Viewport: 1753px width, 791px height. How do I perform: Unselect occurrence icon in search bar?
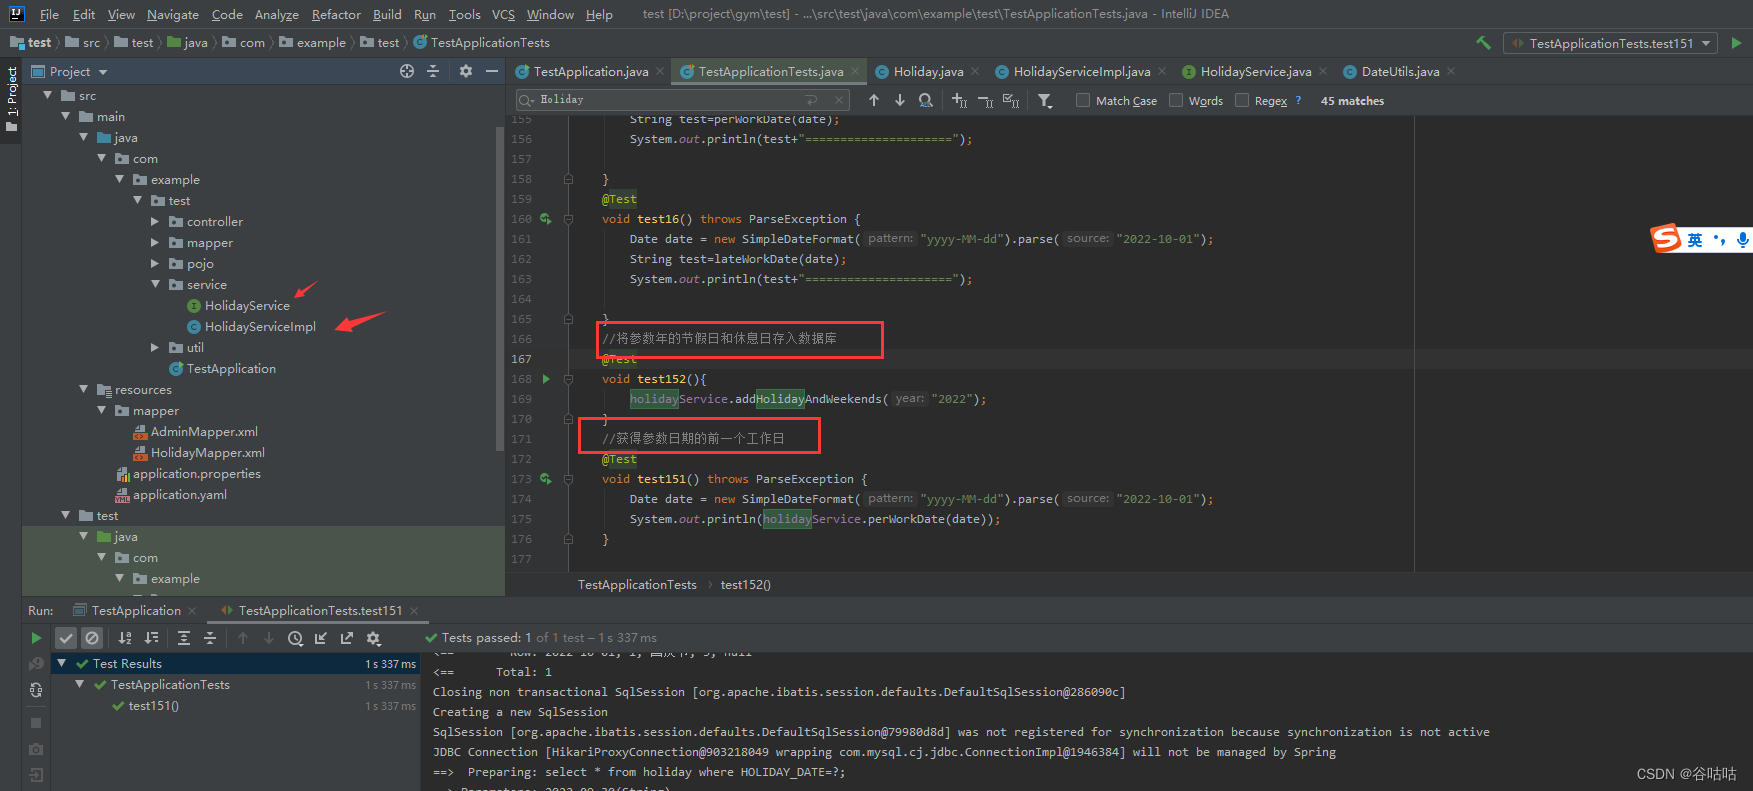[x=985, y=100]
